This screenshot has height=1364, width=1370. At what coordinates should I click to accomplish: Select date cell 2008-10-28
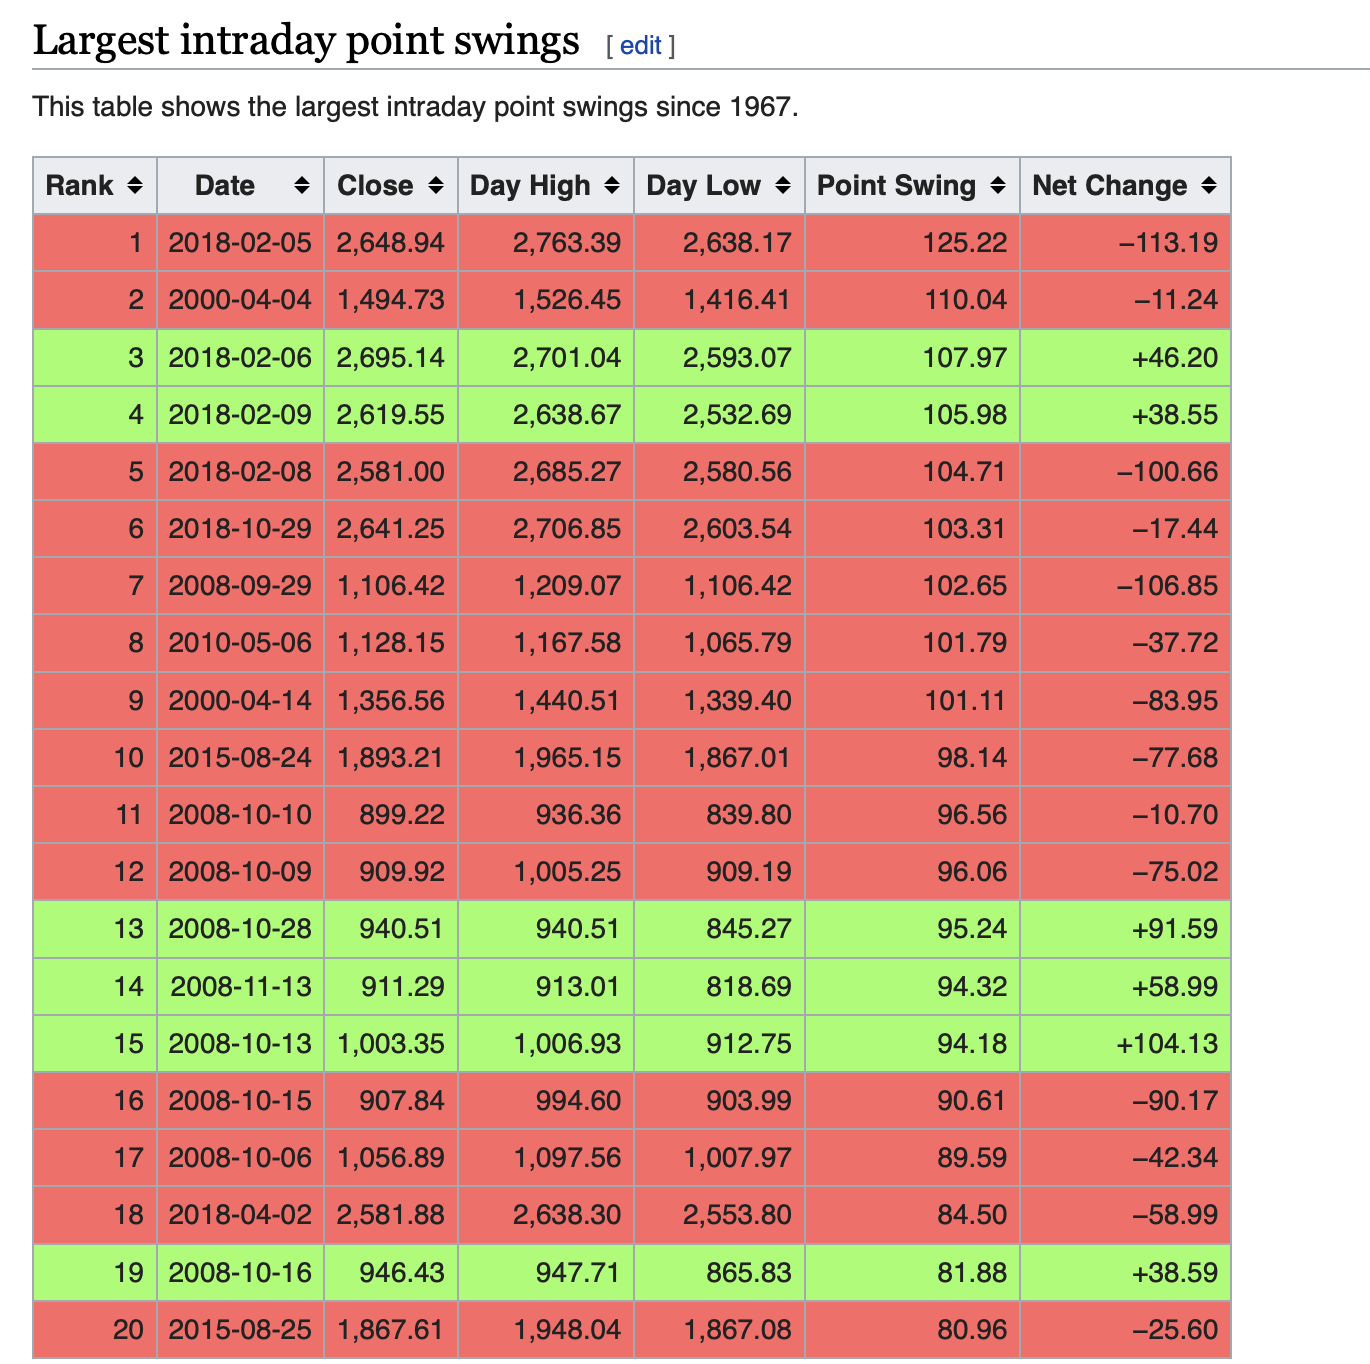point(240,929)
